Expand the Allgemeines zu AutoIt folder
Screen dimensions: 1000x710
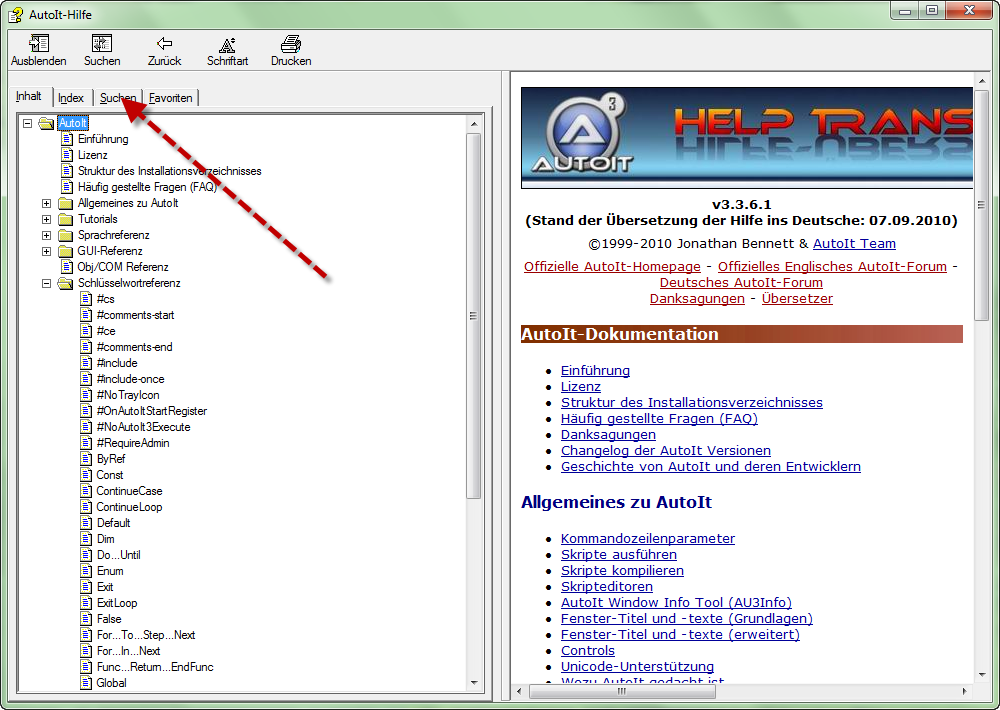pos(47,203)
